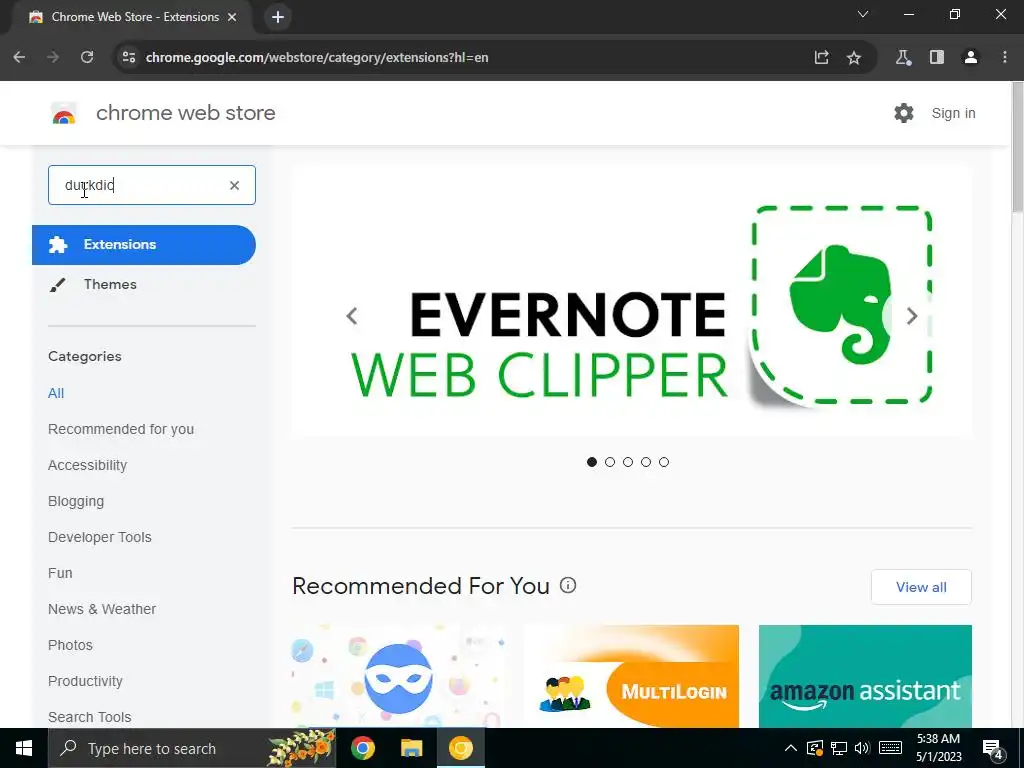Open Search Tools category
This screenshot has height=768, width=1024.
[x=89, y=717]
